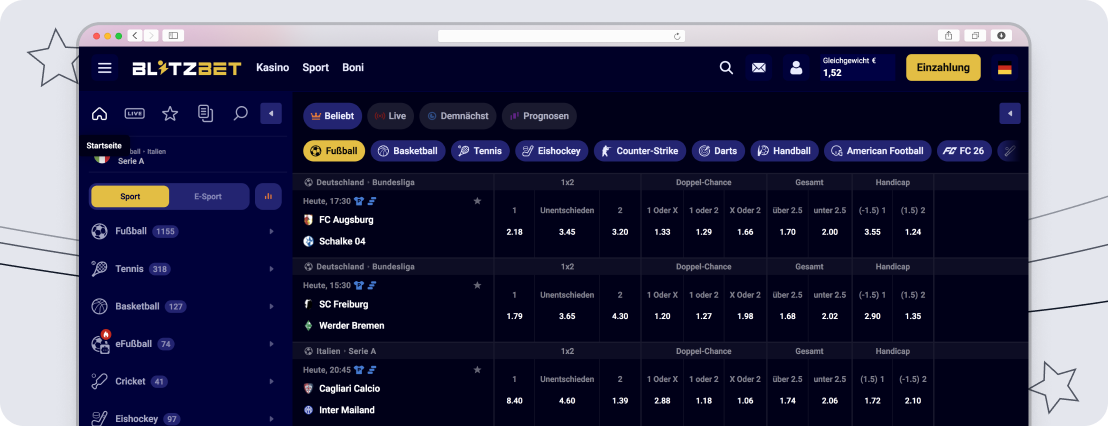Filter by Eishockey sport chip
1108x426 pixels.
552,150
